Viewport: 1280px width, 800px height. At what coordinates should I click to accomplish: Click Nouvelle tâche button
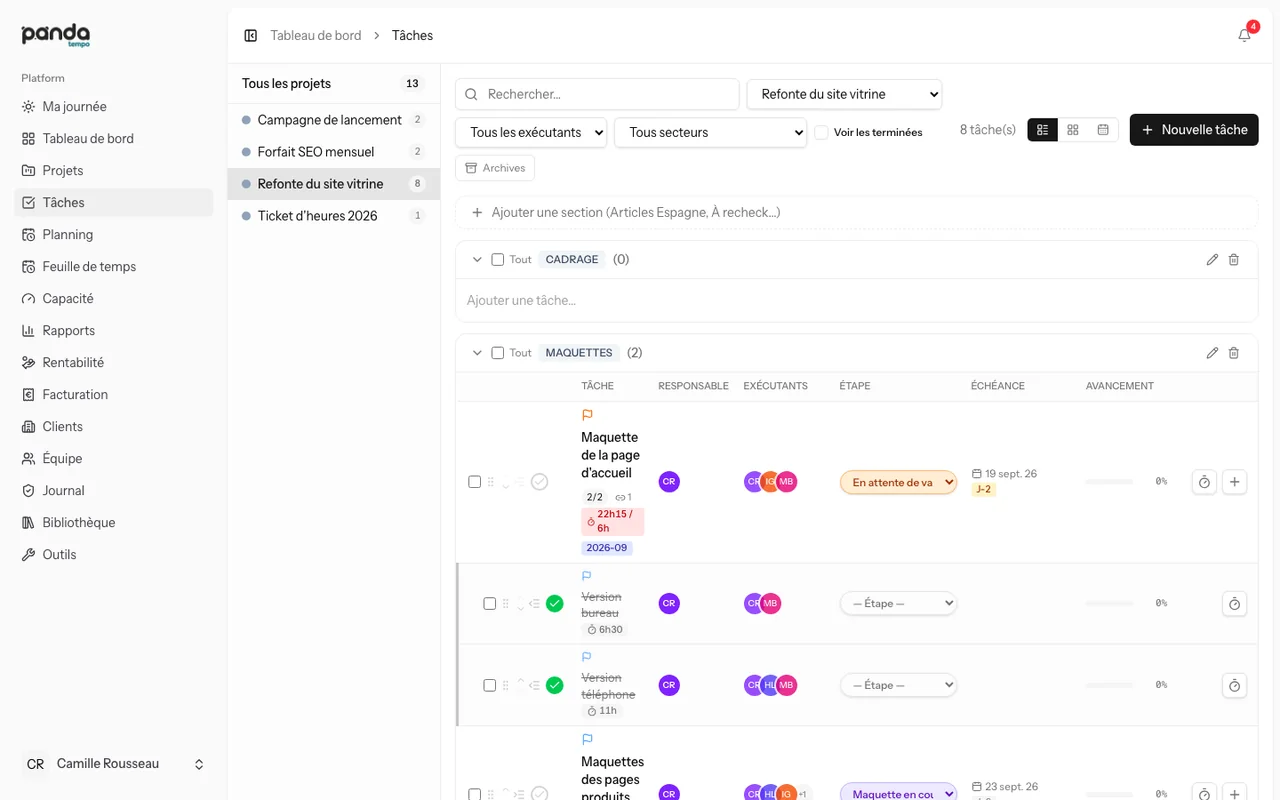(1194, 130)
